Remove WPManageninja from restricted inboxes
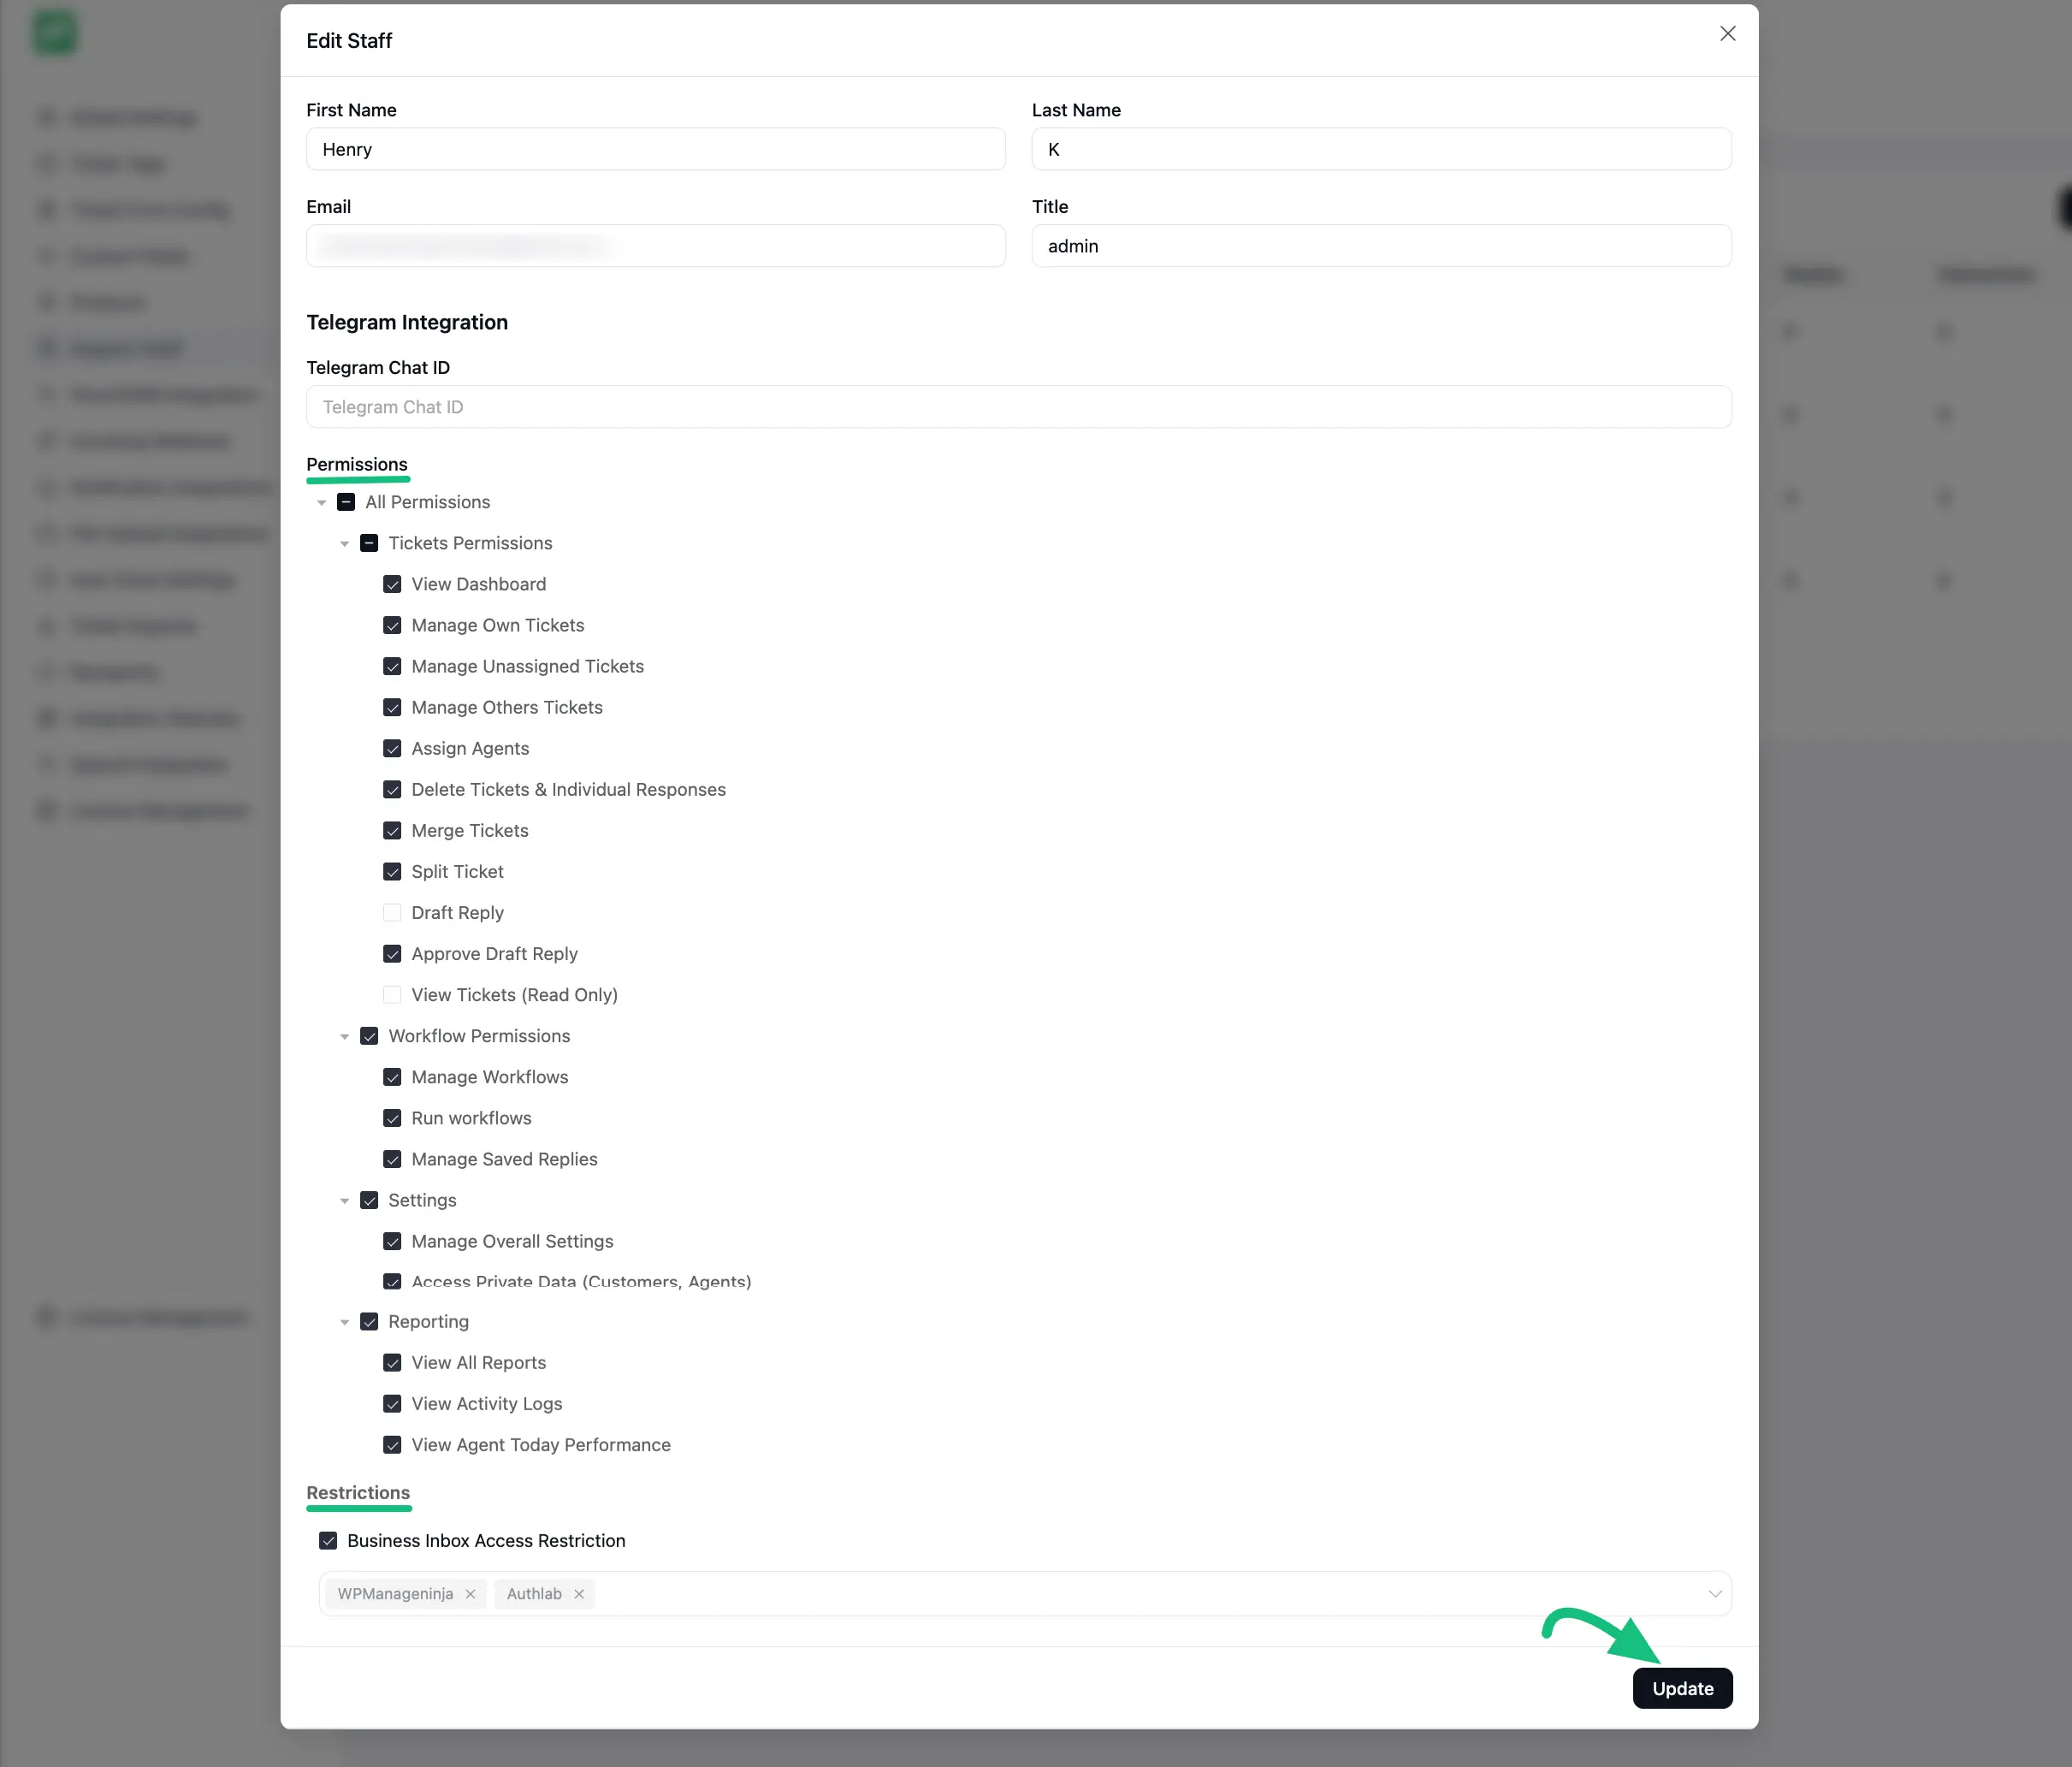This screenshot has height=1767, width=2072. pyautogui.click(x=470, y=1594)
